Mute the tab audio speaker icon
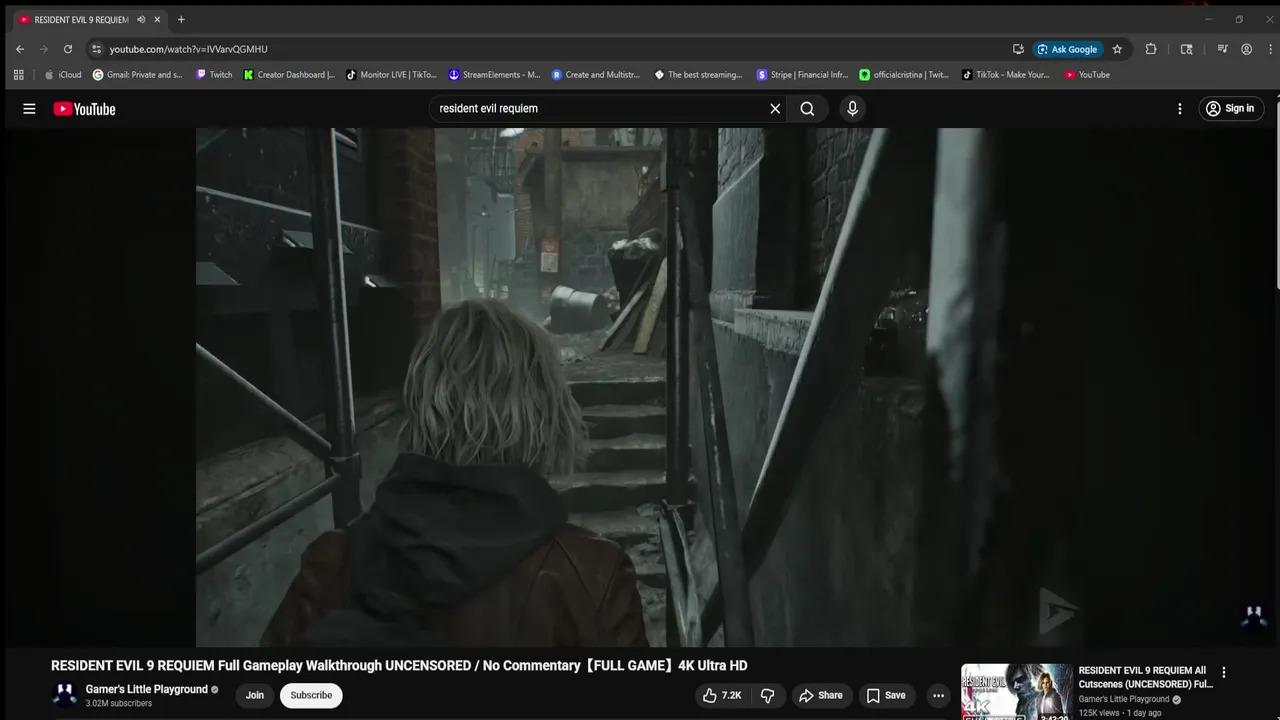Image resolution: width=1280 pixels, height=720 pixels. (141, 20)
